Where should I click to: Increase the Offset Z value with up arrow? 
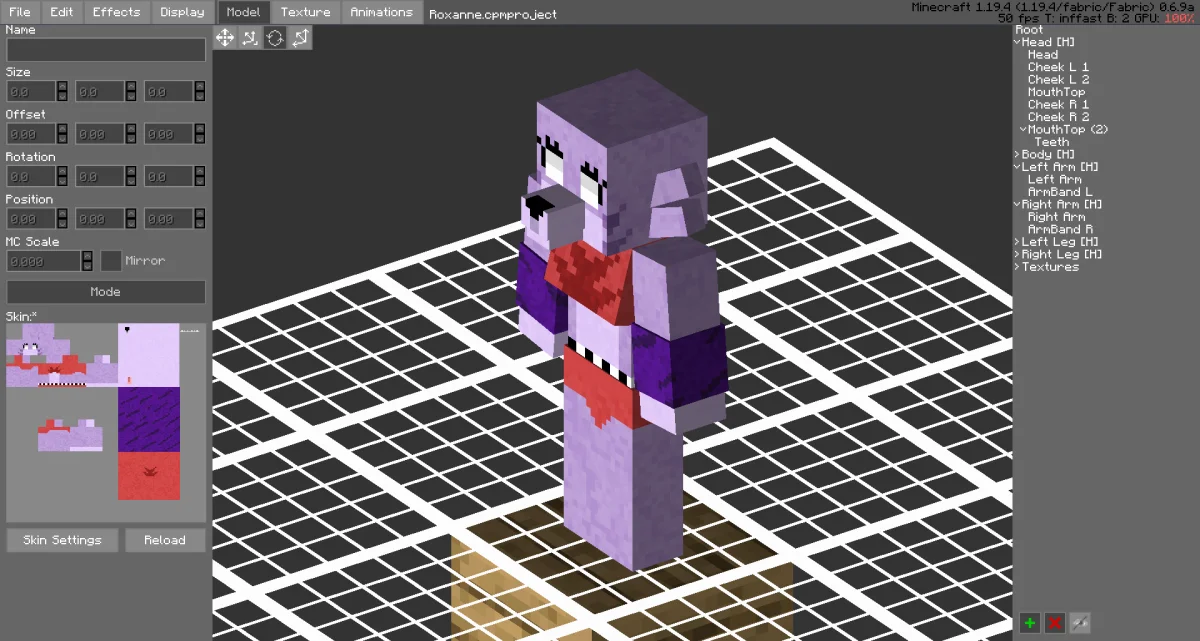199,129
